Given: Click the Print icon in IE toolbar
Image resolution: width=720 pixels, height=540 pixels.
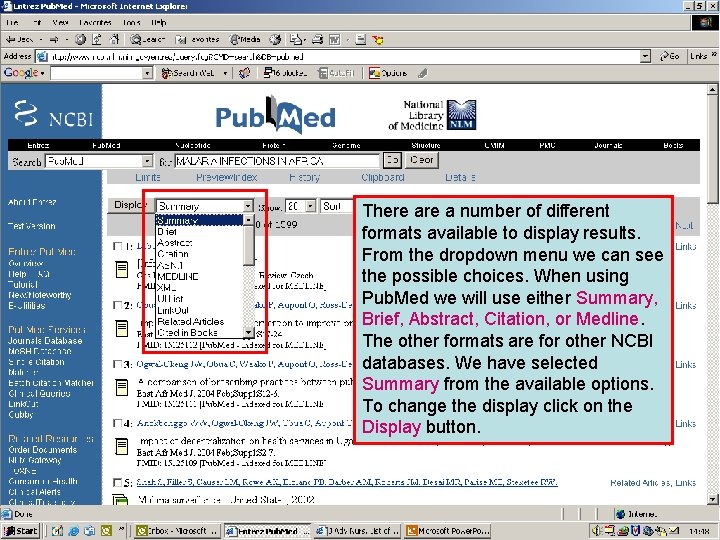Looking at the screenshot, I should point(317,40).
